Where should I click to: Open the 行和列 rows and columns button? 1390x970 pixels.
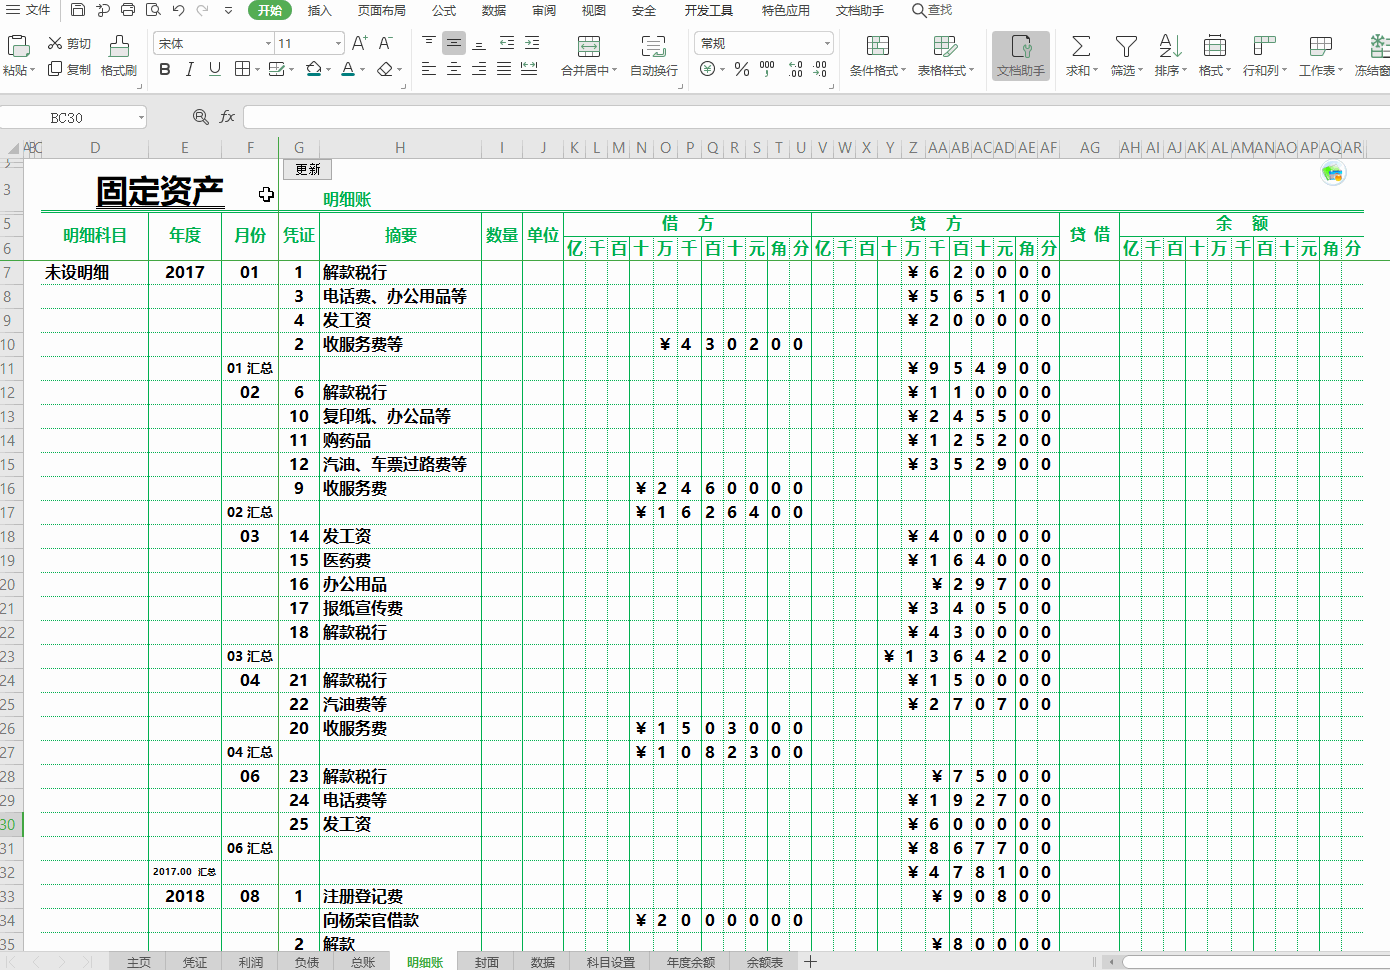pyautogui.click(x=1264, y=56)
